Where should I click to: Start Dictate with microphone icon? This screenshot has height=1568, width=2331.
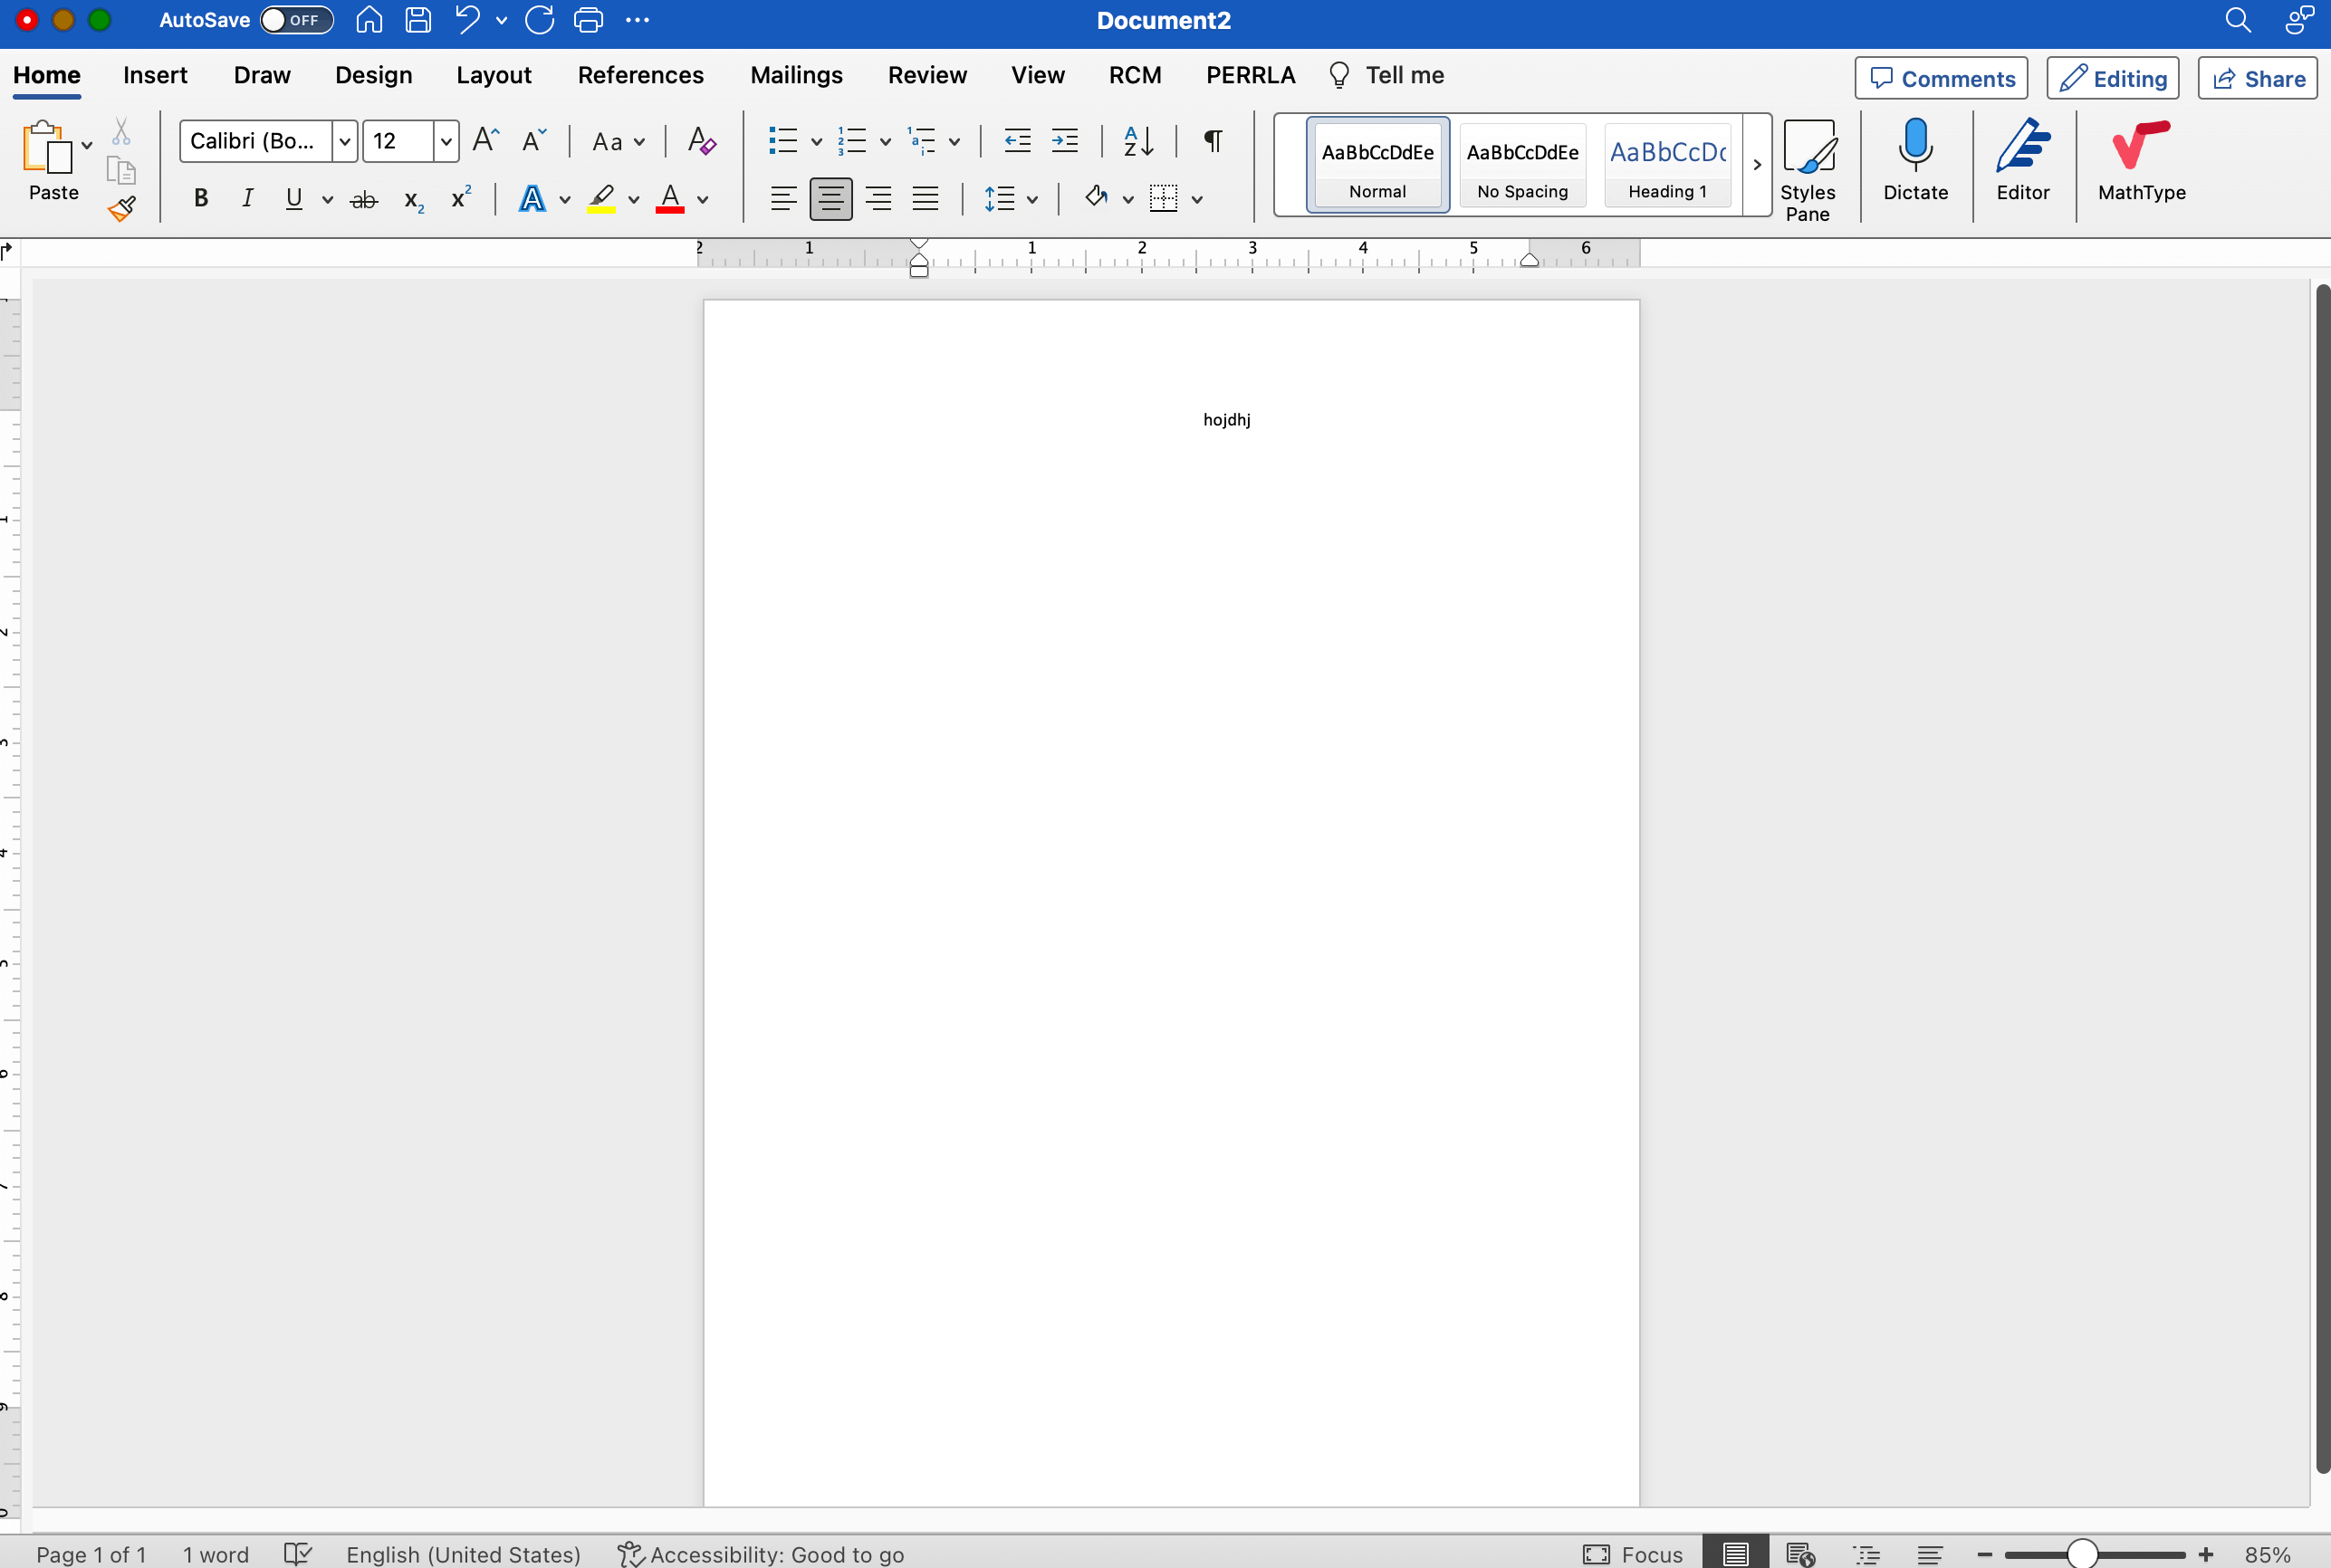(1915, 160)
